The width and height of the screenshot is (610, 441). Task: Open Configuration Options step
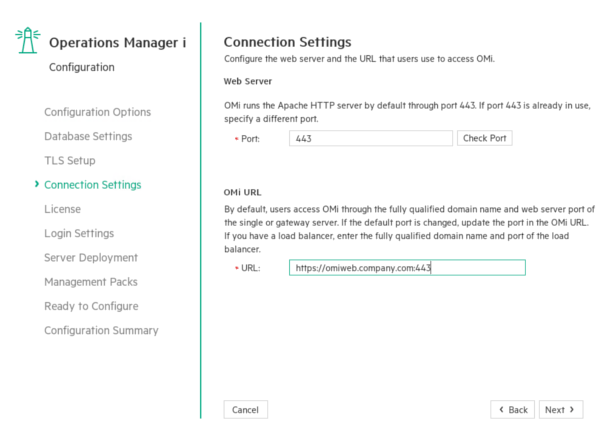coord(97,112)
